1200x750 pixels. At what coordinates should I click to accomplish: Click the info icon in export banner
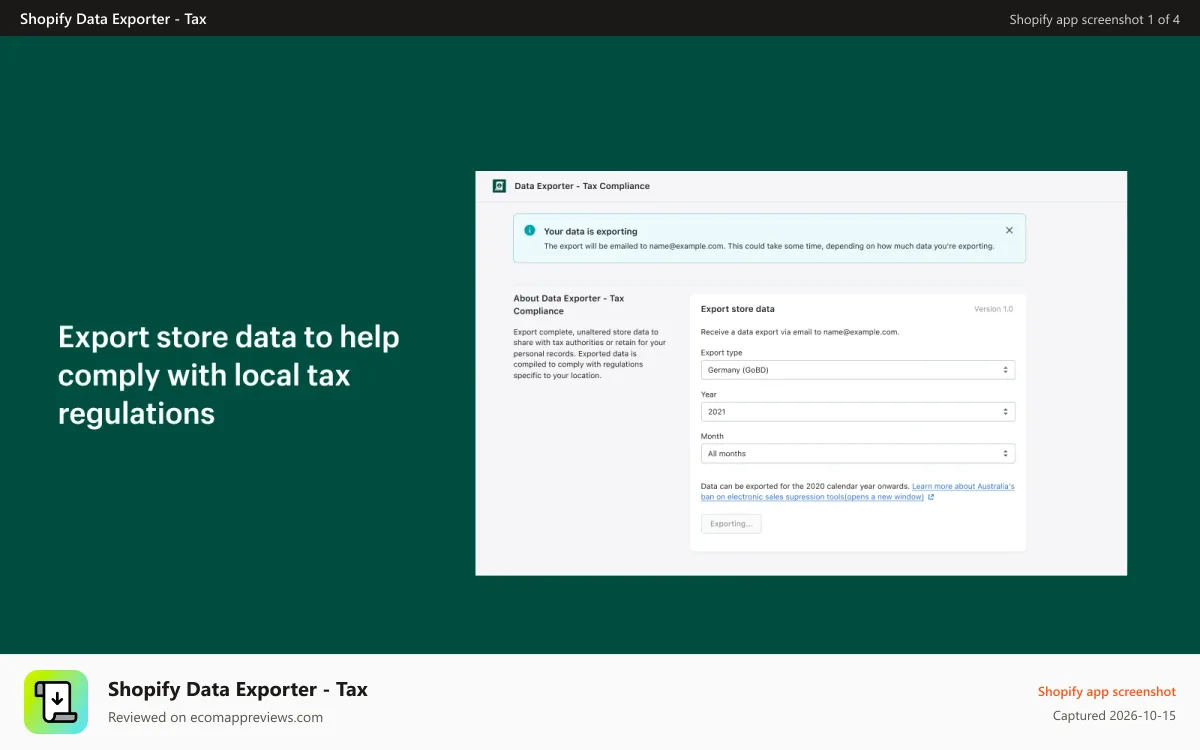click(530, 230)
